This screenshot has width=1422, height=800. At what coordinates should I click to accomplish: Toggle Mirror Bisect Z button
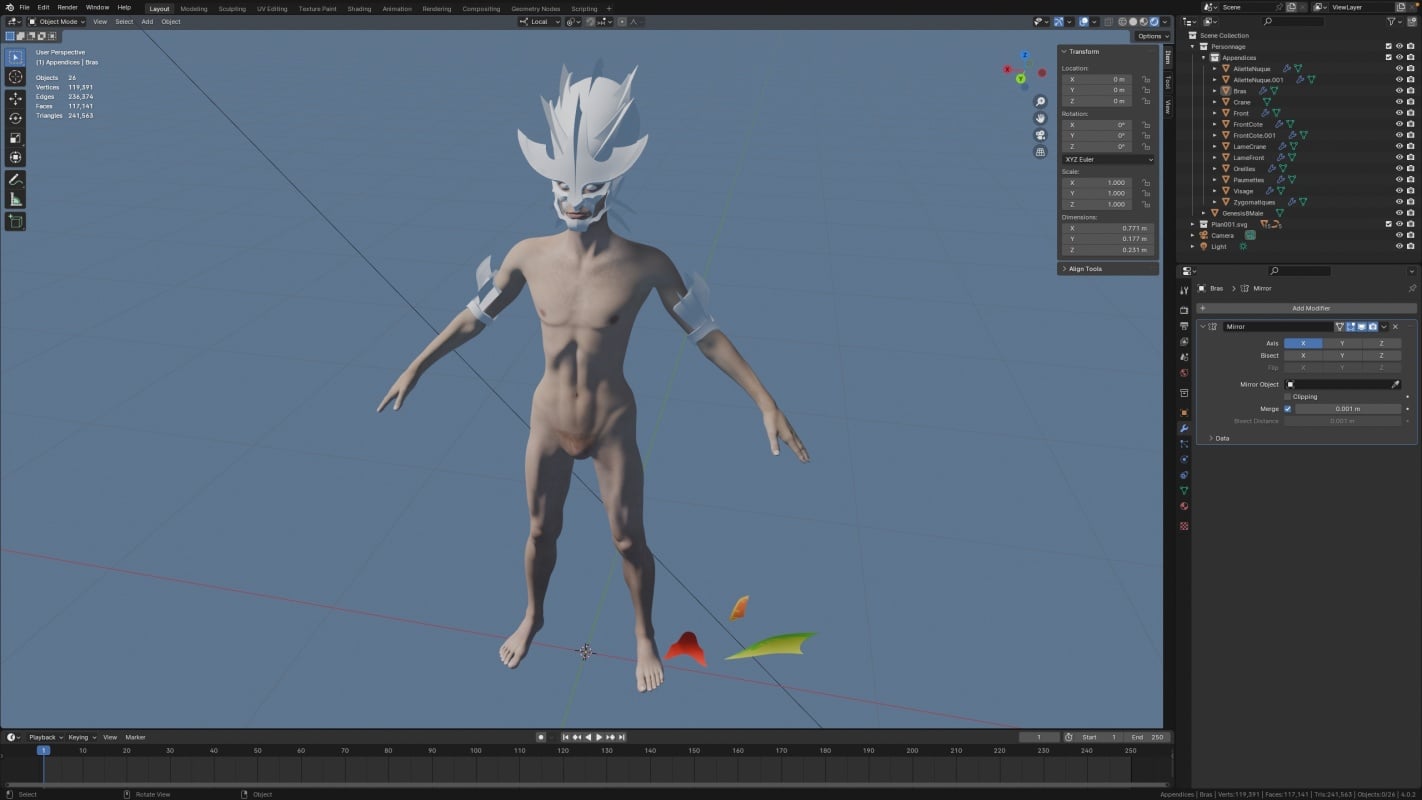coord(1381,355)
